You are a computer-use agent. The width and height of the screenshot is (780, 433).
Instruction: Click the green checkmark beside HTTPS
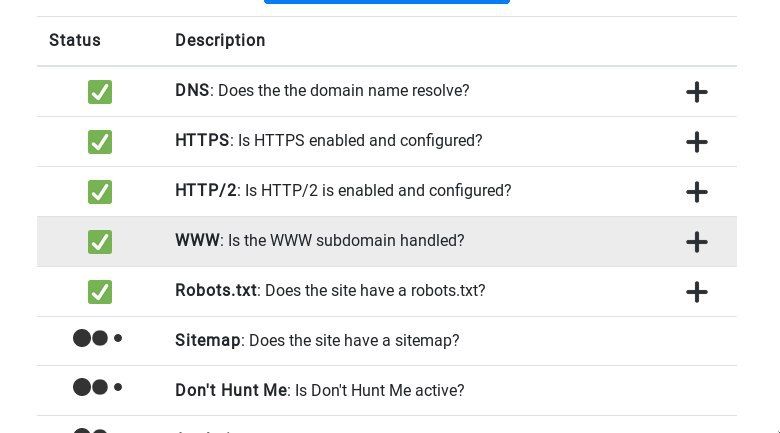click(x=99, y=142)
